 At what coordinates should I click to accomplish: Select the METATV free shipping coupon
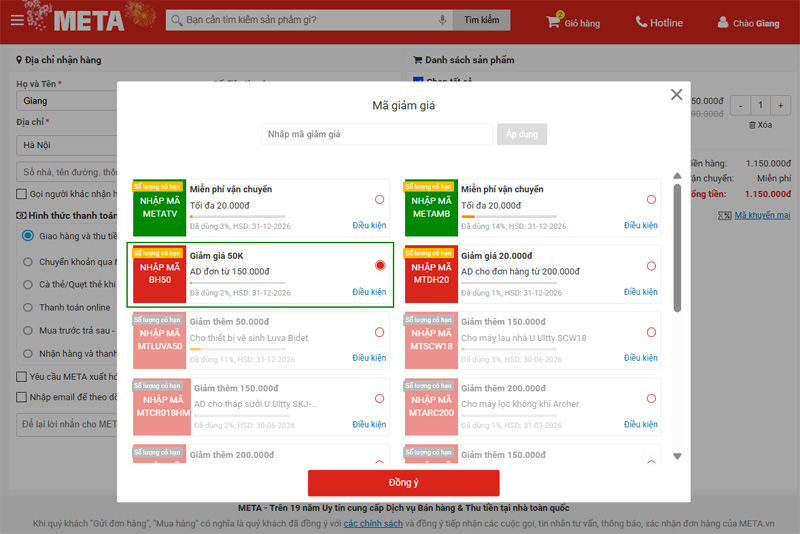tap(380, 199)
